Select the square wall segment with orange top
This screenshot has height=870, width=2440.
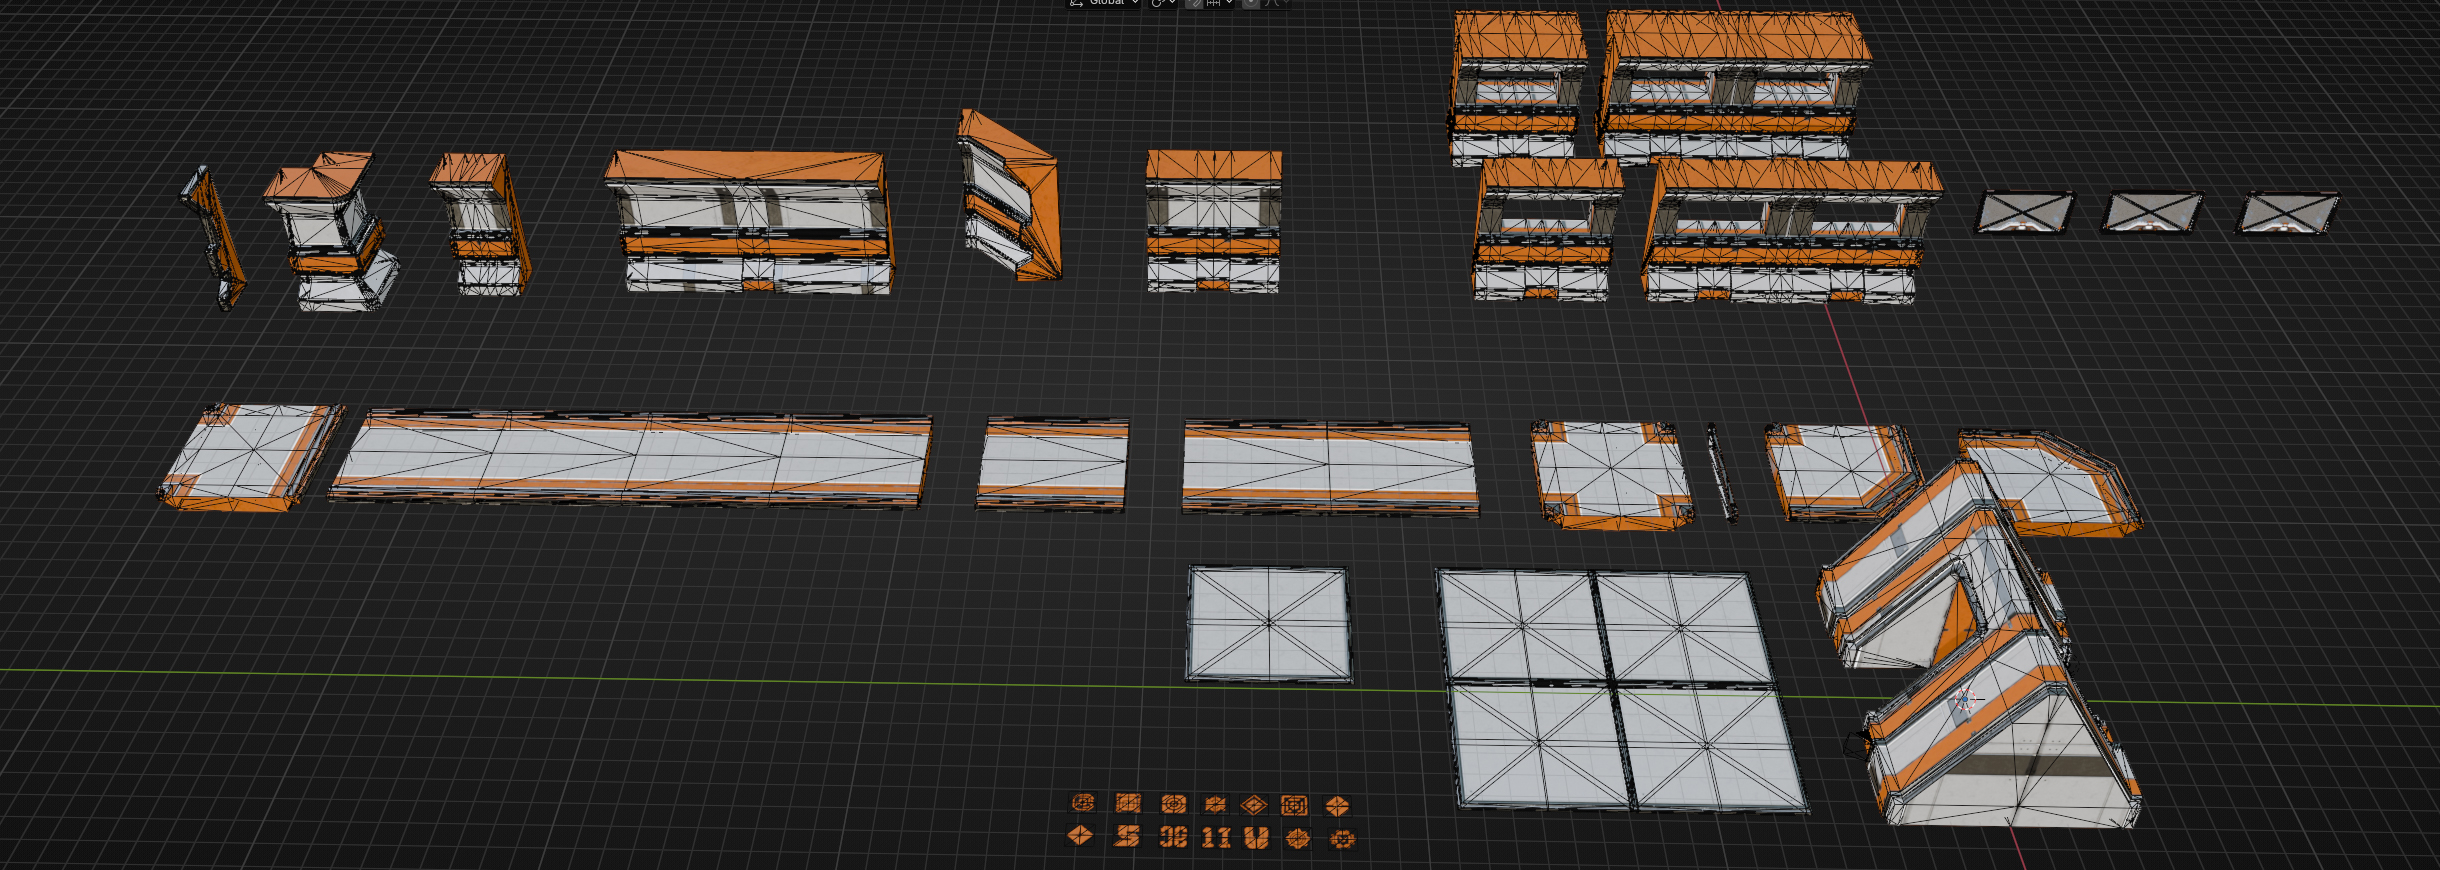[x=1213, y=221]
